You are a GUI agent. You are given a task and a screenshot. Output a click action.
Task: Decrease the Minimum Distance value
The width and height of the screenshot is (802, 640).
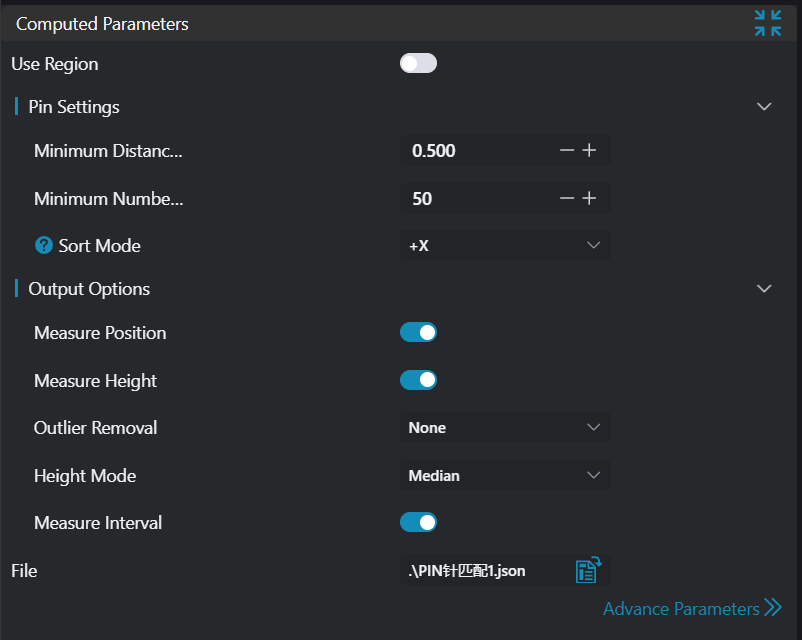coord(567,150)
